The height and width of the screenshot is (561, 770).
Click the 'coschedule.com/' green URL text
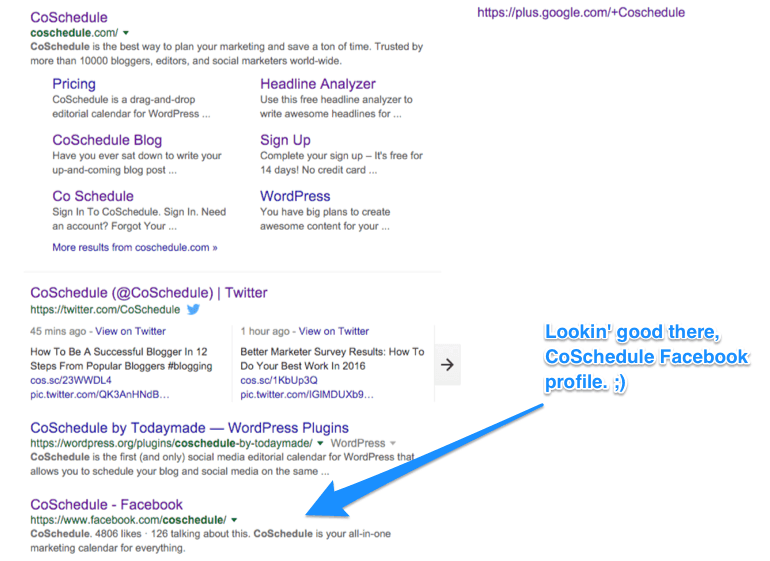74,33
